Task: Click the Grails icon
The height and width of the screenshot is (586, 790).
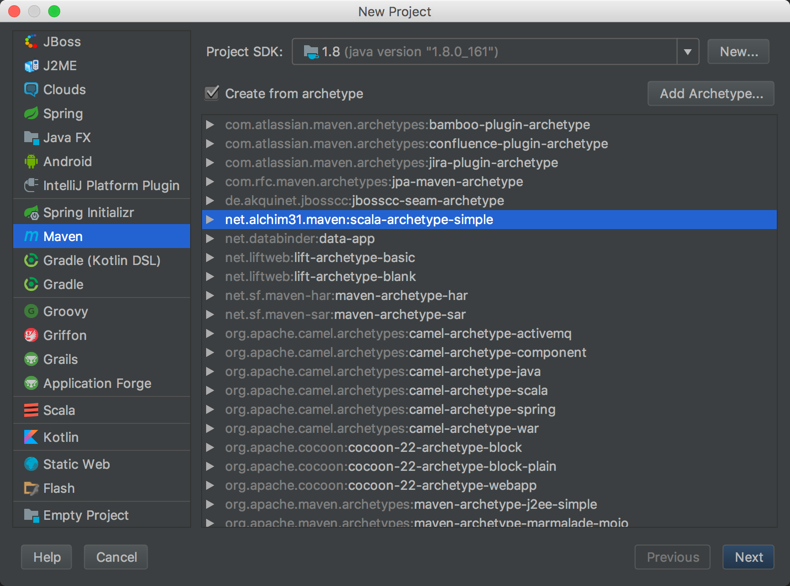Action: pos(31,359)
